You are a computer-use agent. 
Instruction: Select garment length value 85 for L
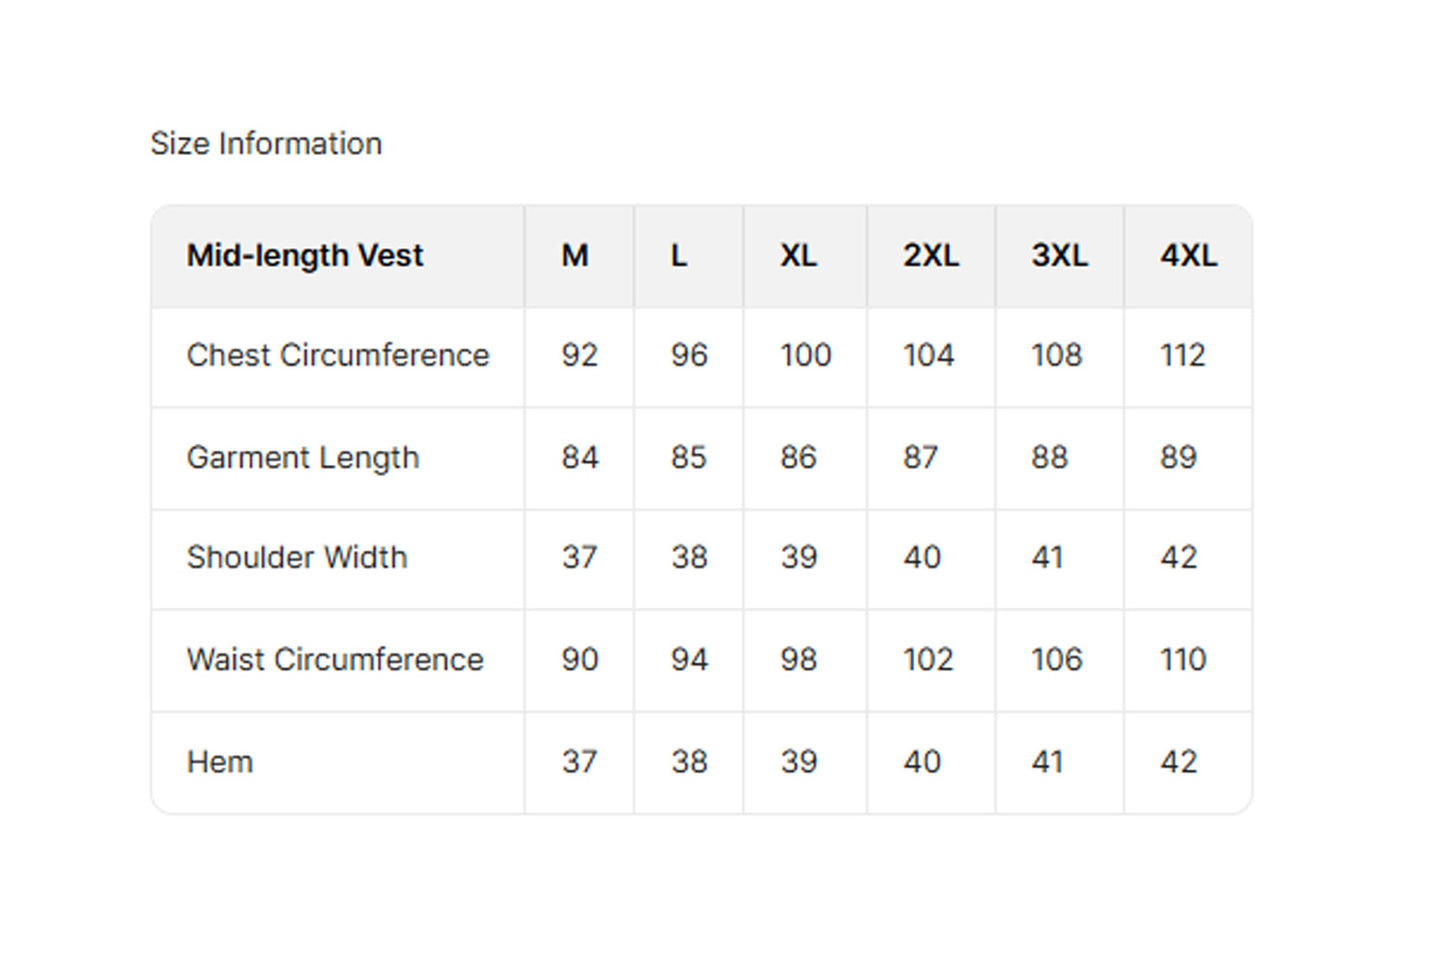point(689,458)
